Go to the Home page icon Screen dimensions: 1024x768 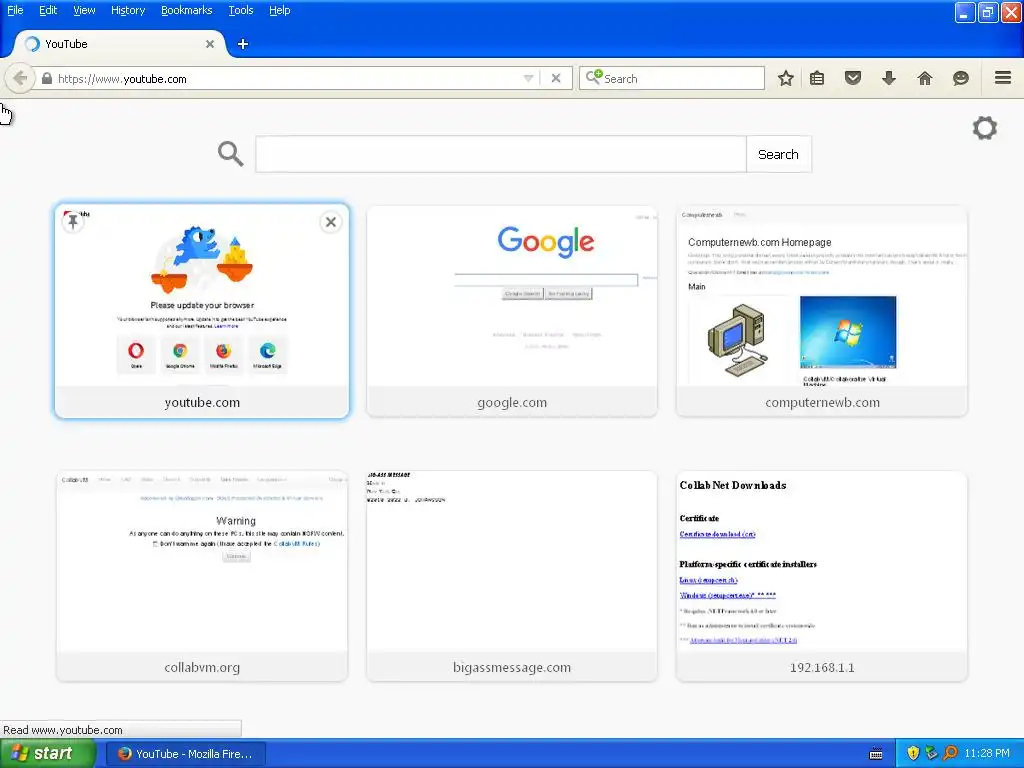(x=925, y=78)
